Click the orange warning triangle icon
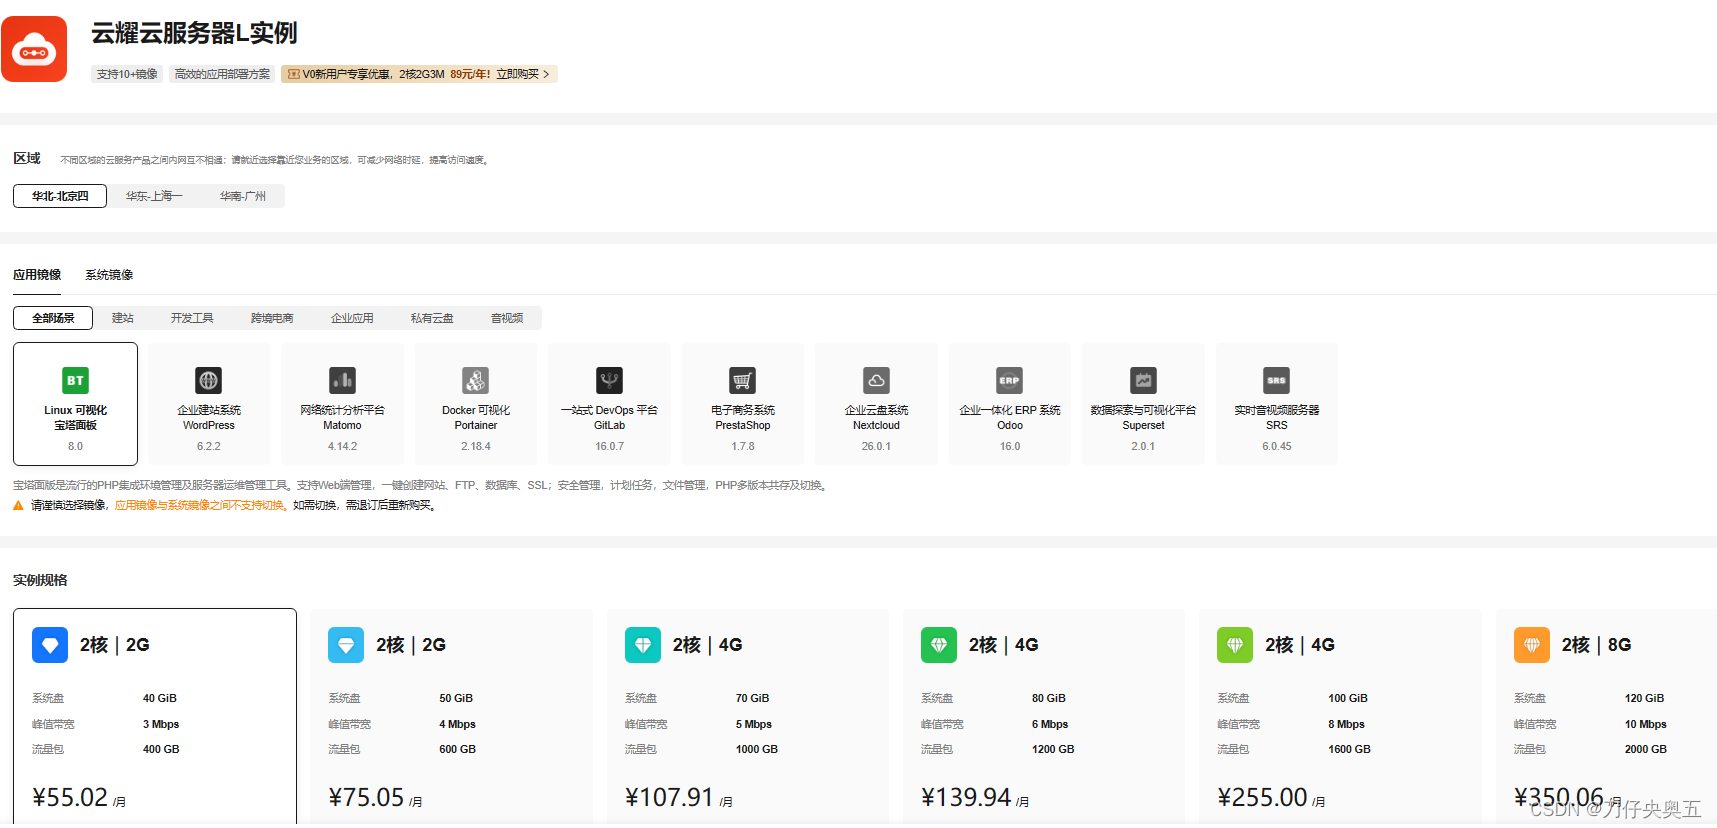Viewport: 1717px width, 828px height. 18,506
